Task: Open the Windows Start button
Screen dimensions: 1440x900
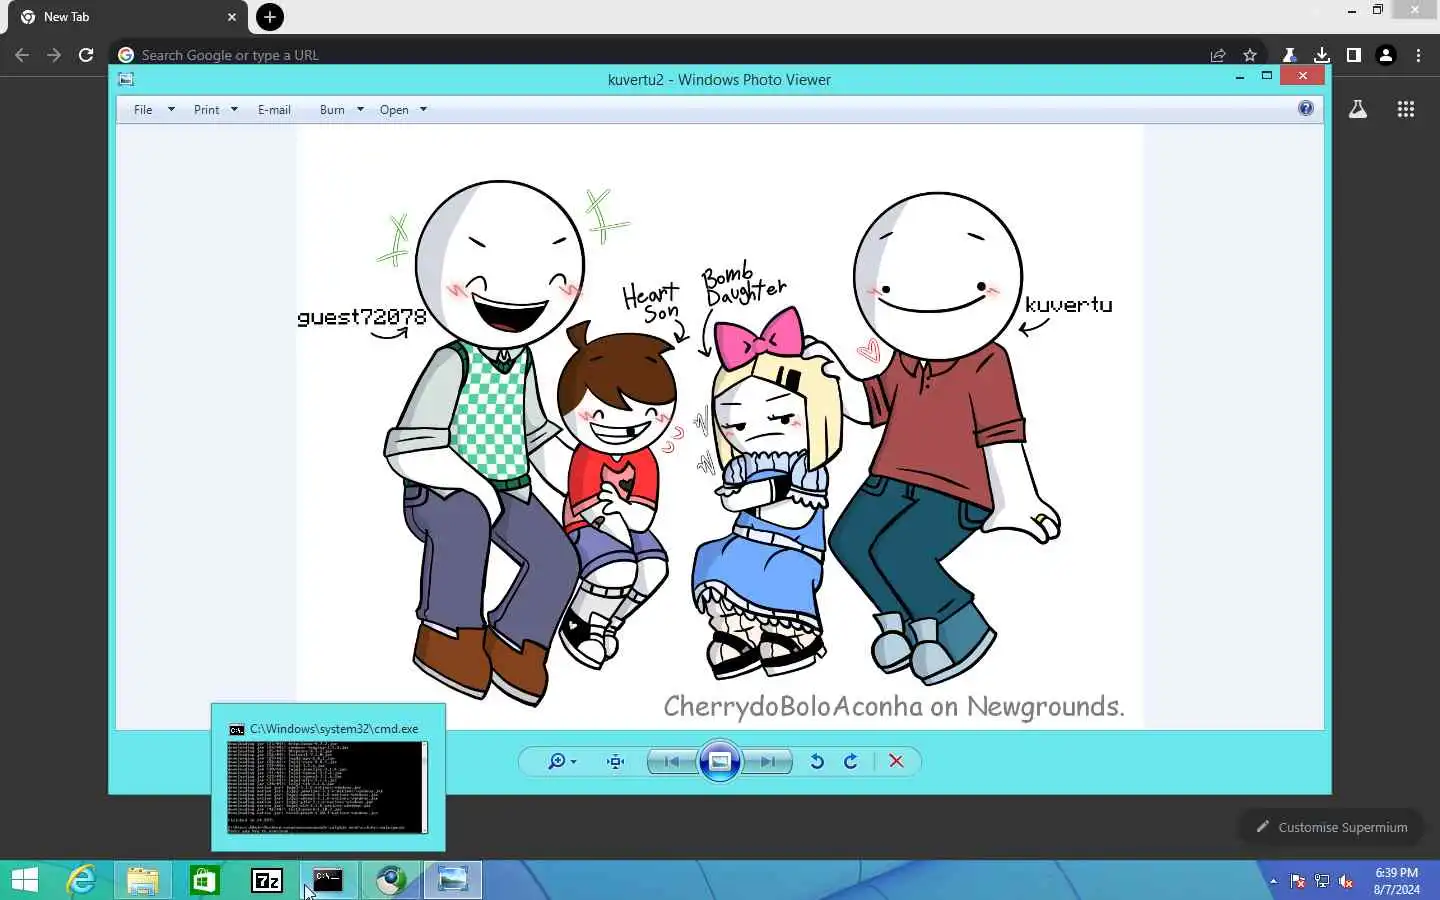Action: point(25,880)
